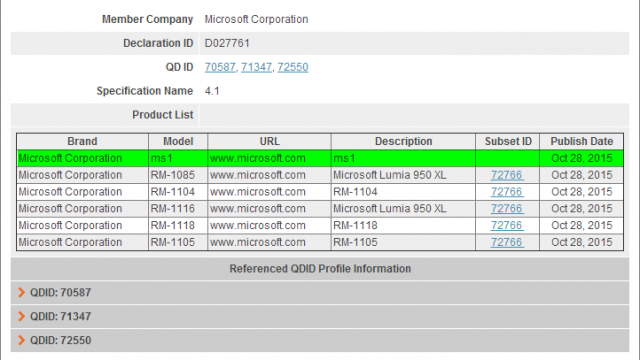Image resolution: width=640 pixels, height=360 pixels.
Task: Open QD ID link 71347
Action: (x=256, y=67)
